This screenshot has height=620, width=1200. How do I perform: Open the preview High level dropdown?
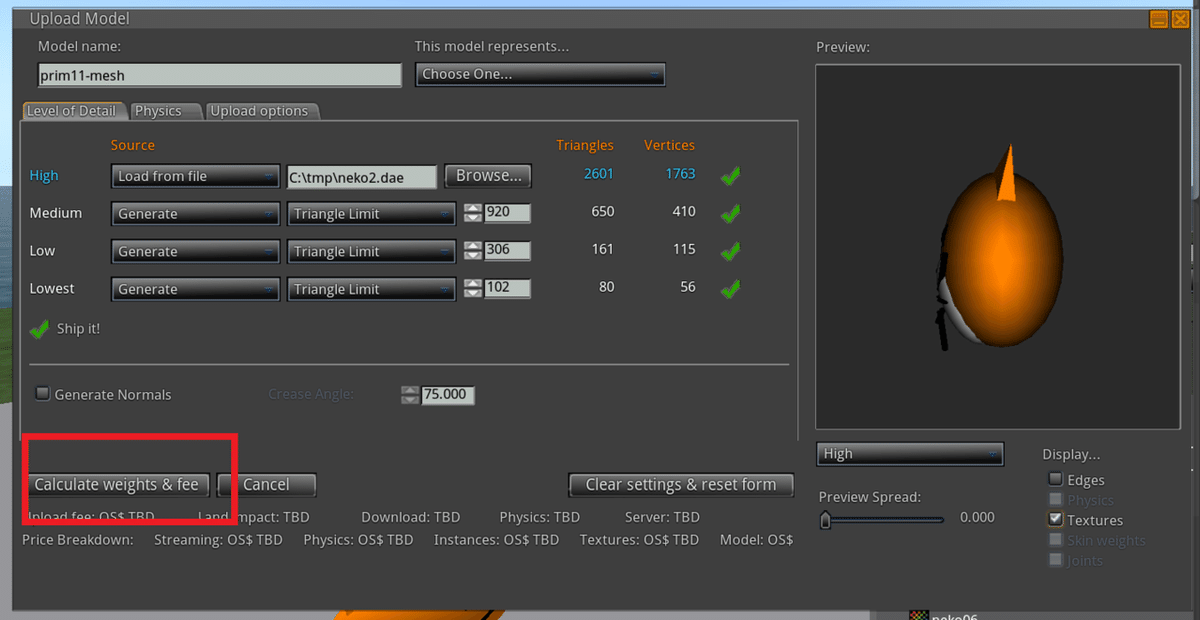click(x=910, y=454)
